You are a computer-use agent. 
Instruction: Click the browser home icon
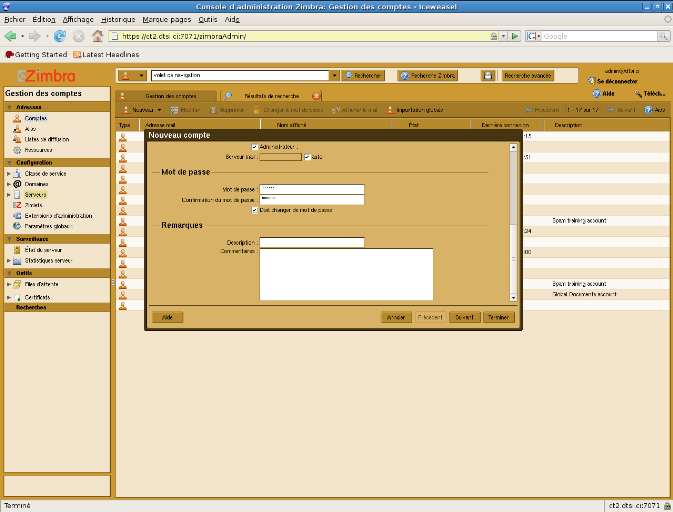98,36
